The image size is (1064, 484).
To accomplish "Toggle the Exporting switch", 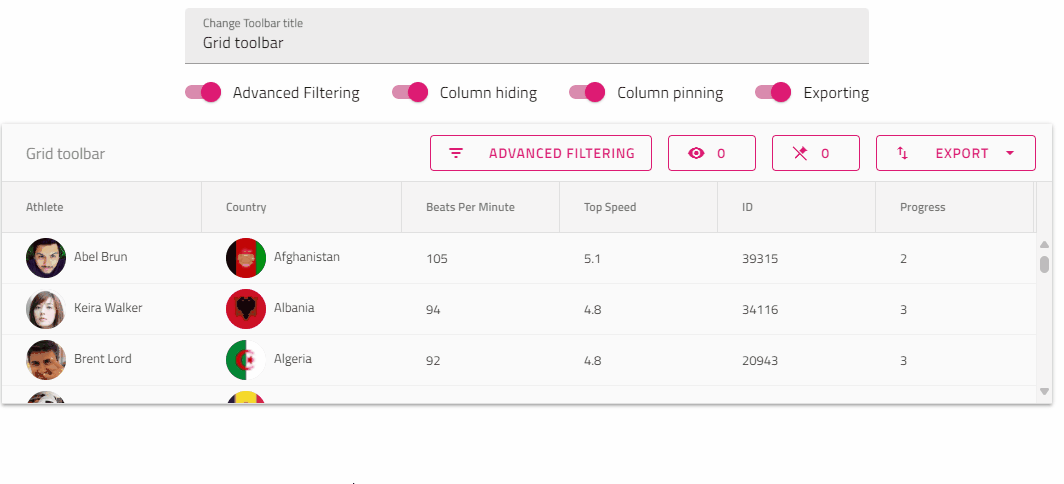I will coord(773,92).
